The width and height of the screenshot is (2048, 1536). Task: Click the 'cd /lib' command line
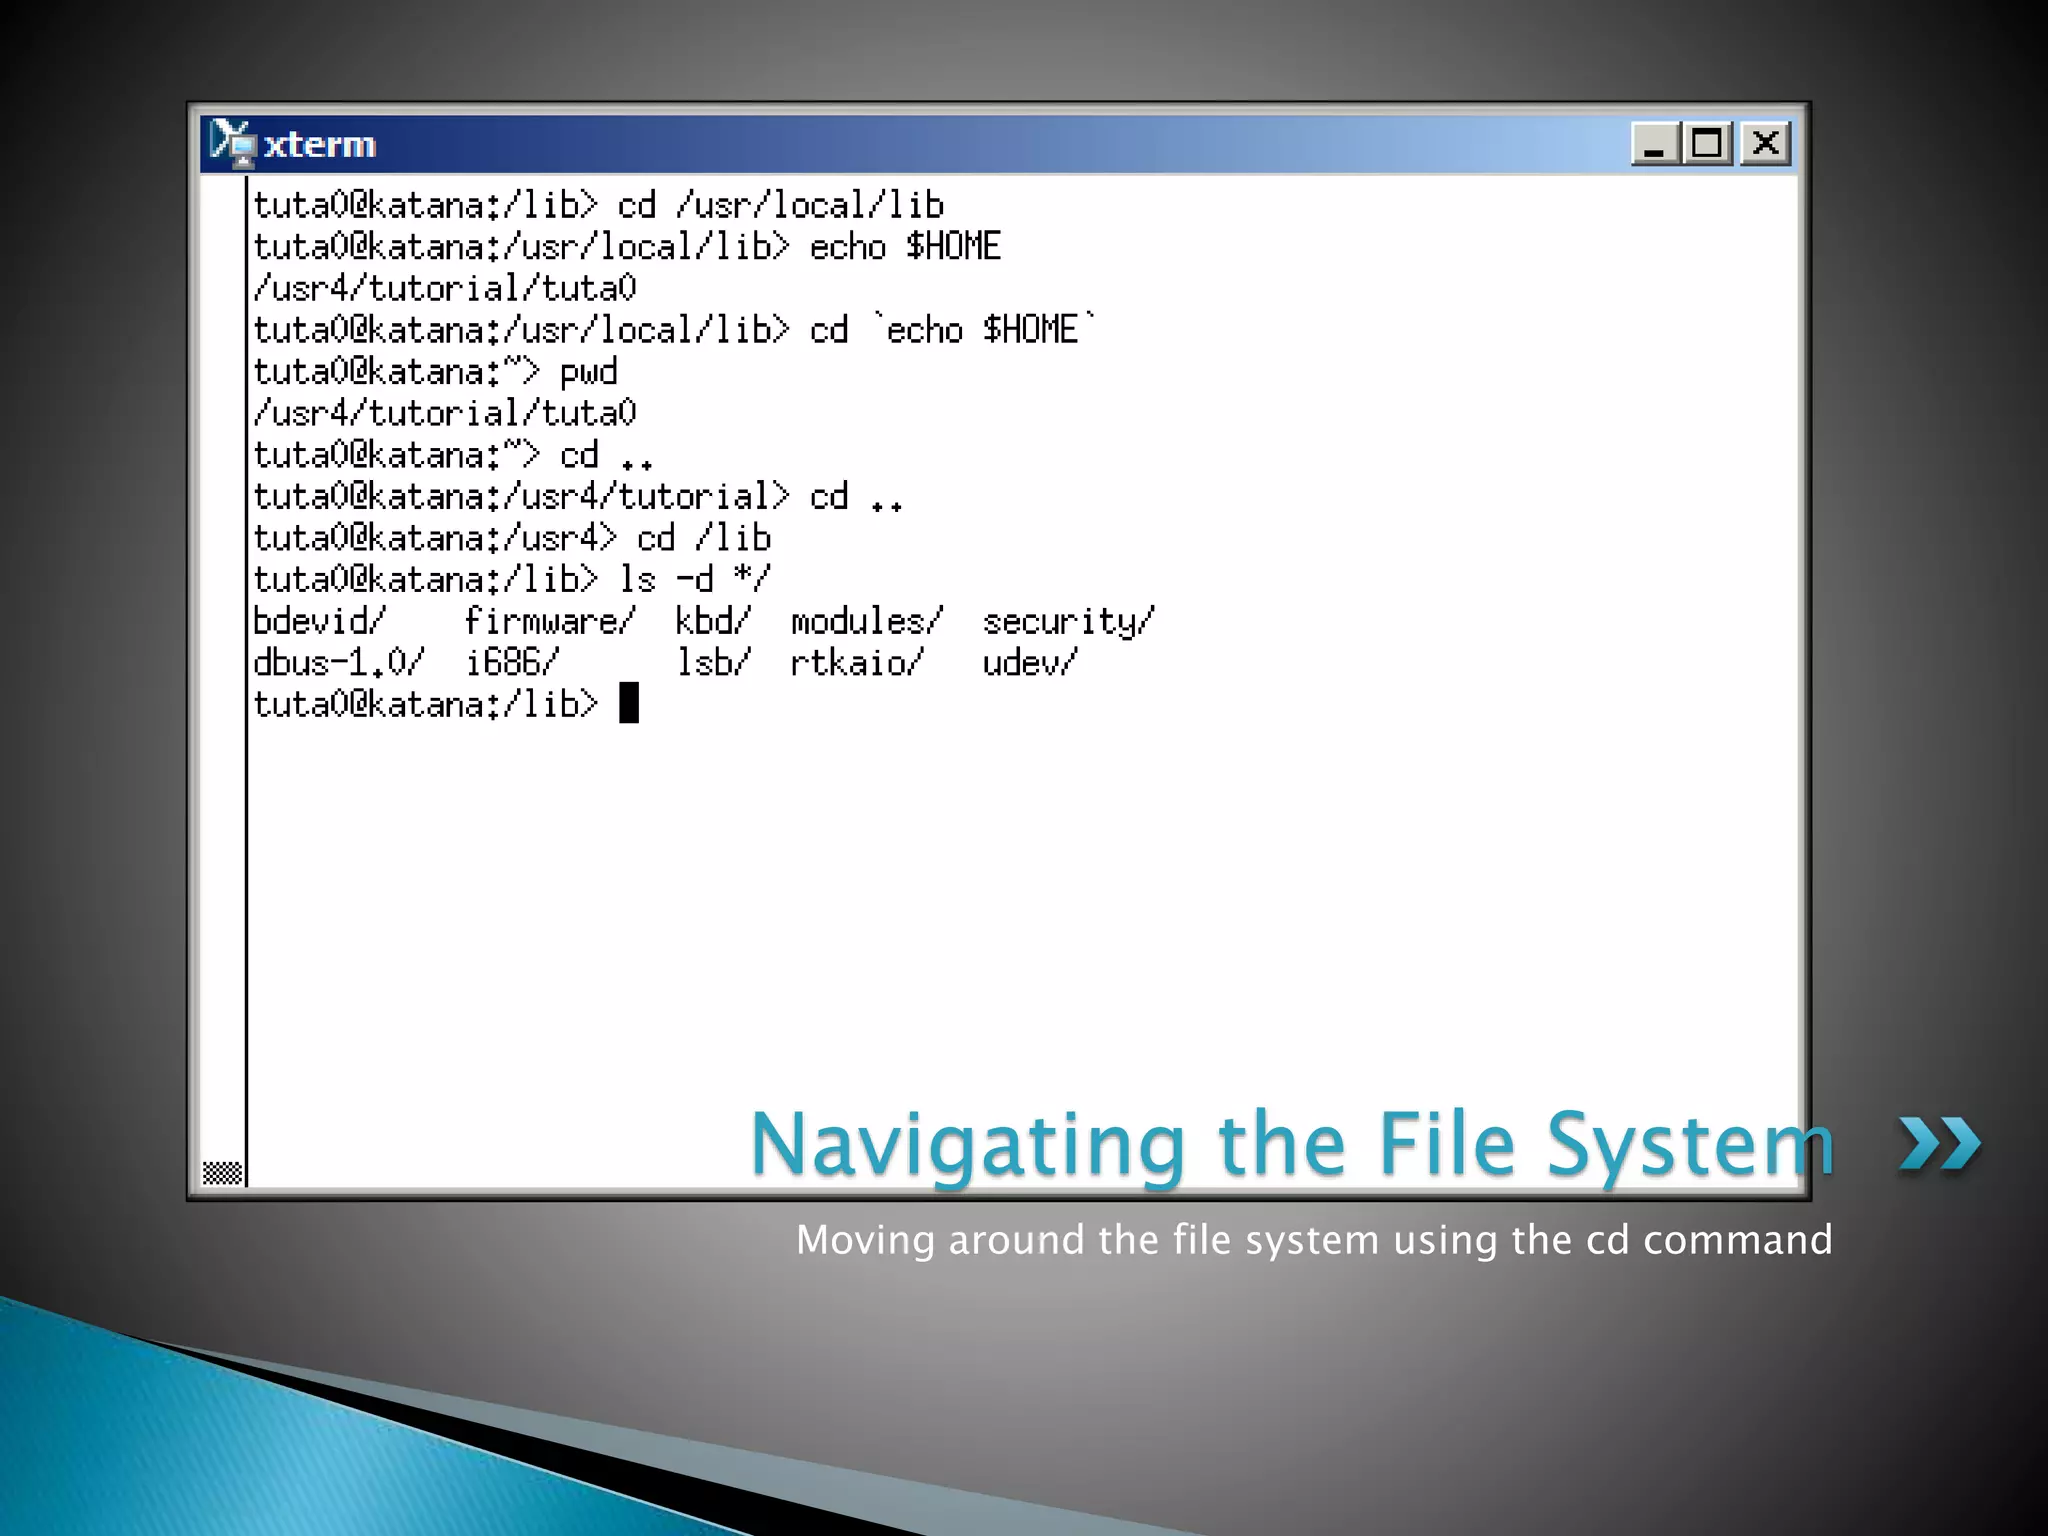[512, 539]
